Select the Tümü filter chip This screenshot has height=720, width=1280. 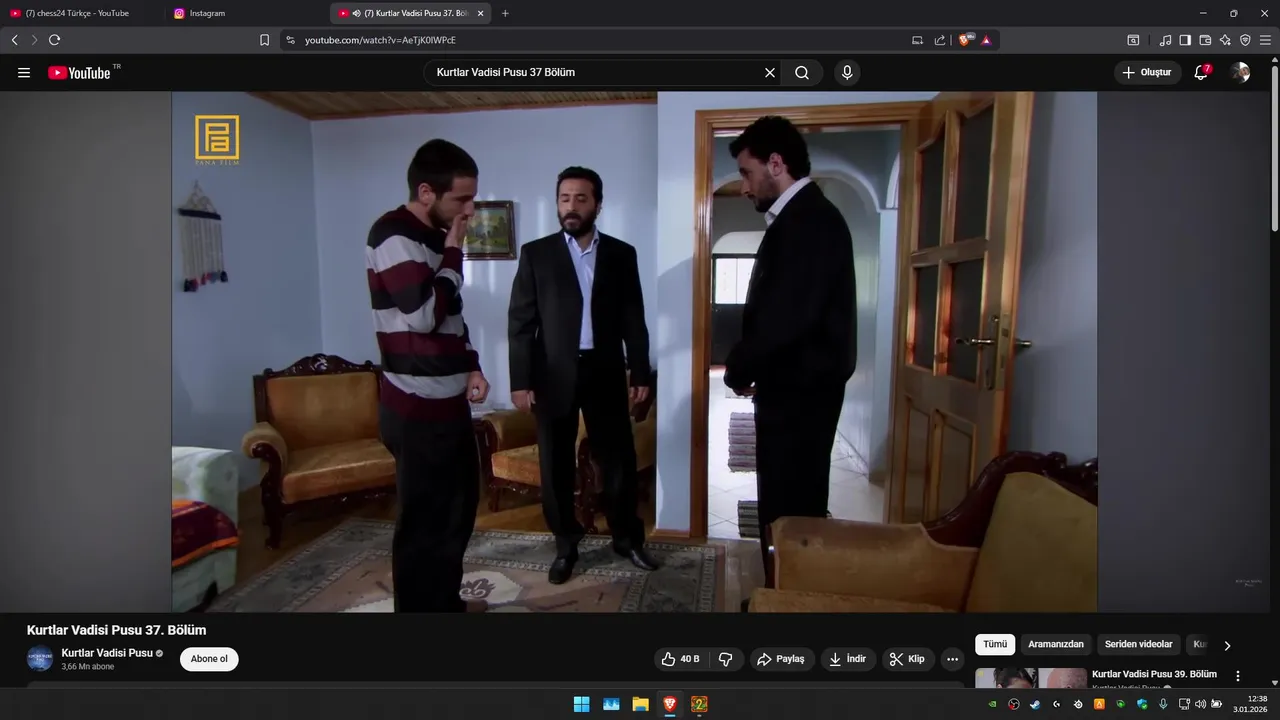[995, 645]
